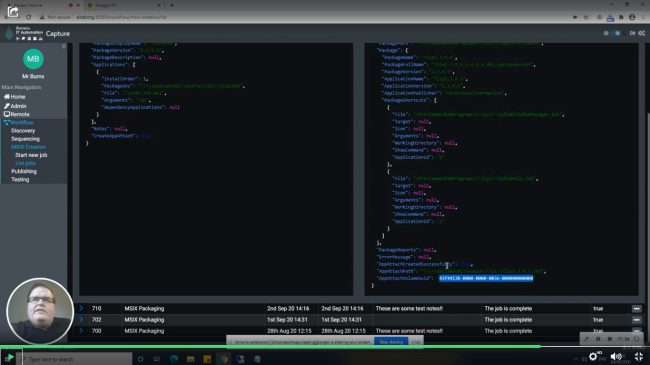
Task: Reload the browser page
Action: pos(29,17)
